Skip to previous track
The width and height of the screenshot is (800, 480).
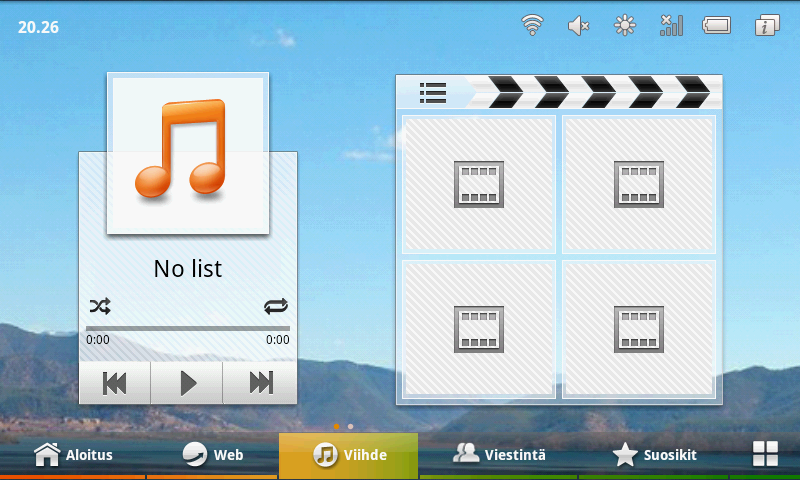tap(115, 383)
